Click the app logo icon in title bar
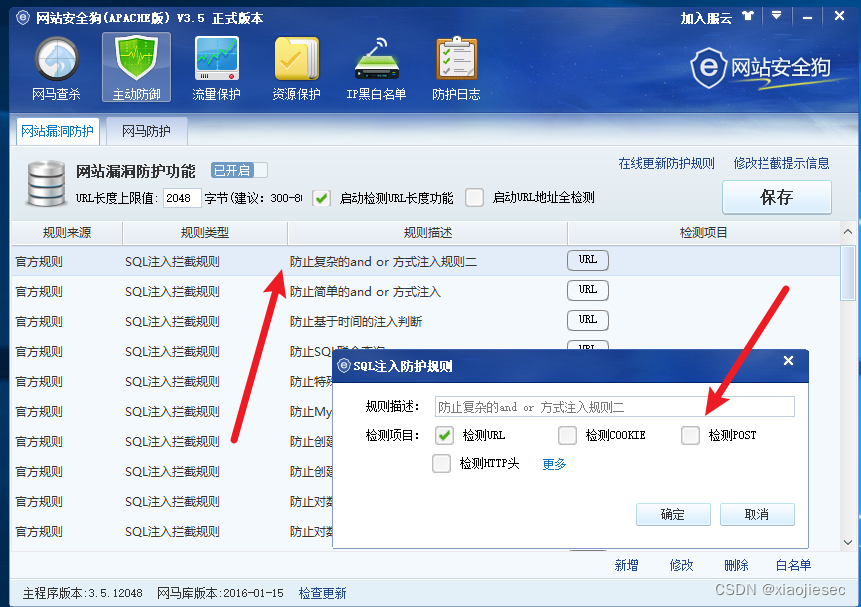Image resolution: width=861 pixels, height=607 pixels. pos(23,18)
